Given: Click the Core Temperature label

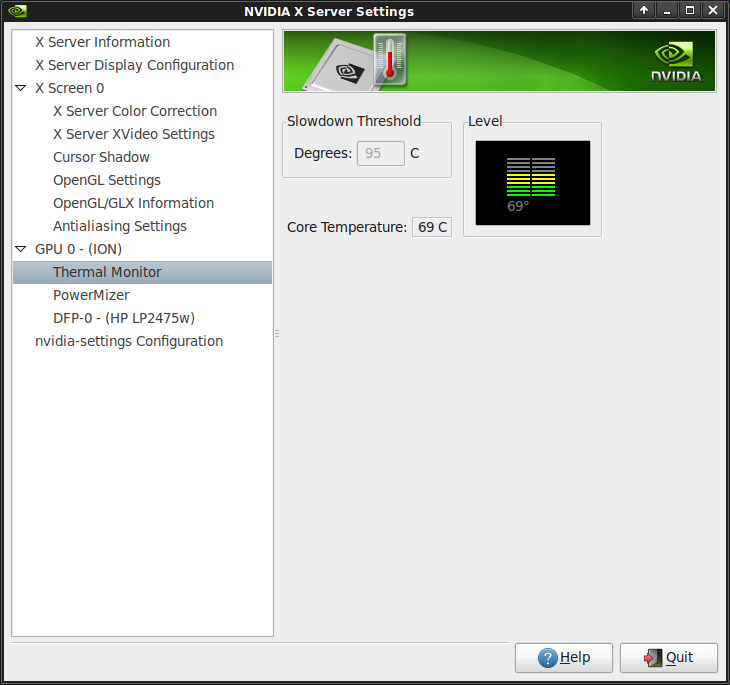Looking at the screenshot, I should pos(347,227).
